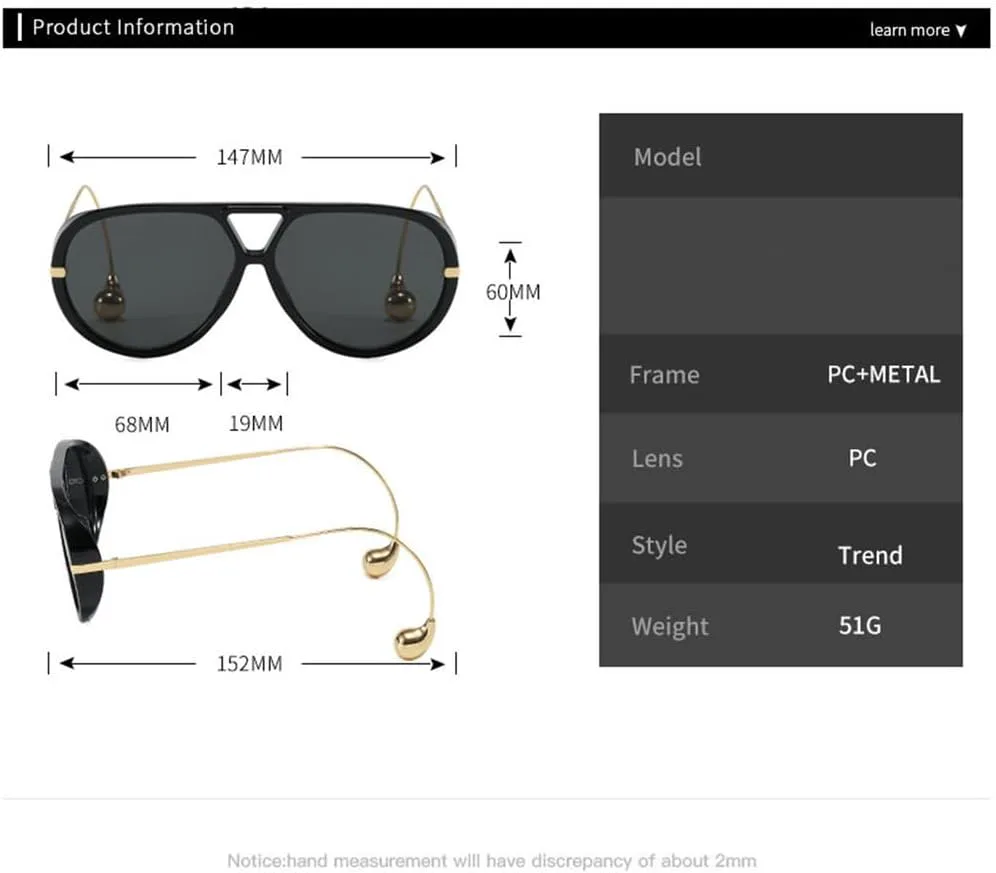Click the Trend style value
996x873 pixels.
869,555
